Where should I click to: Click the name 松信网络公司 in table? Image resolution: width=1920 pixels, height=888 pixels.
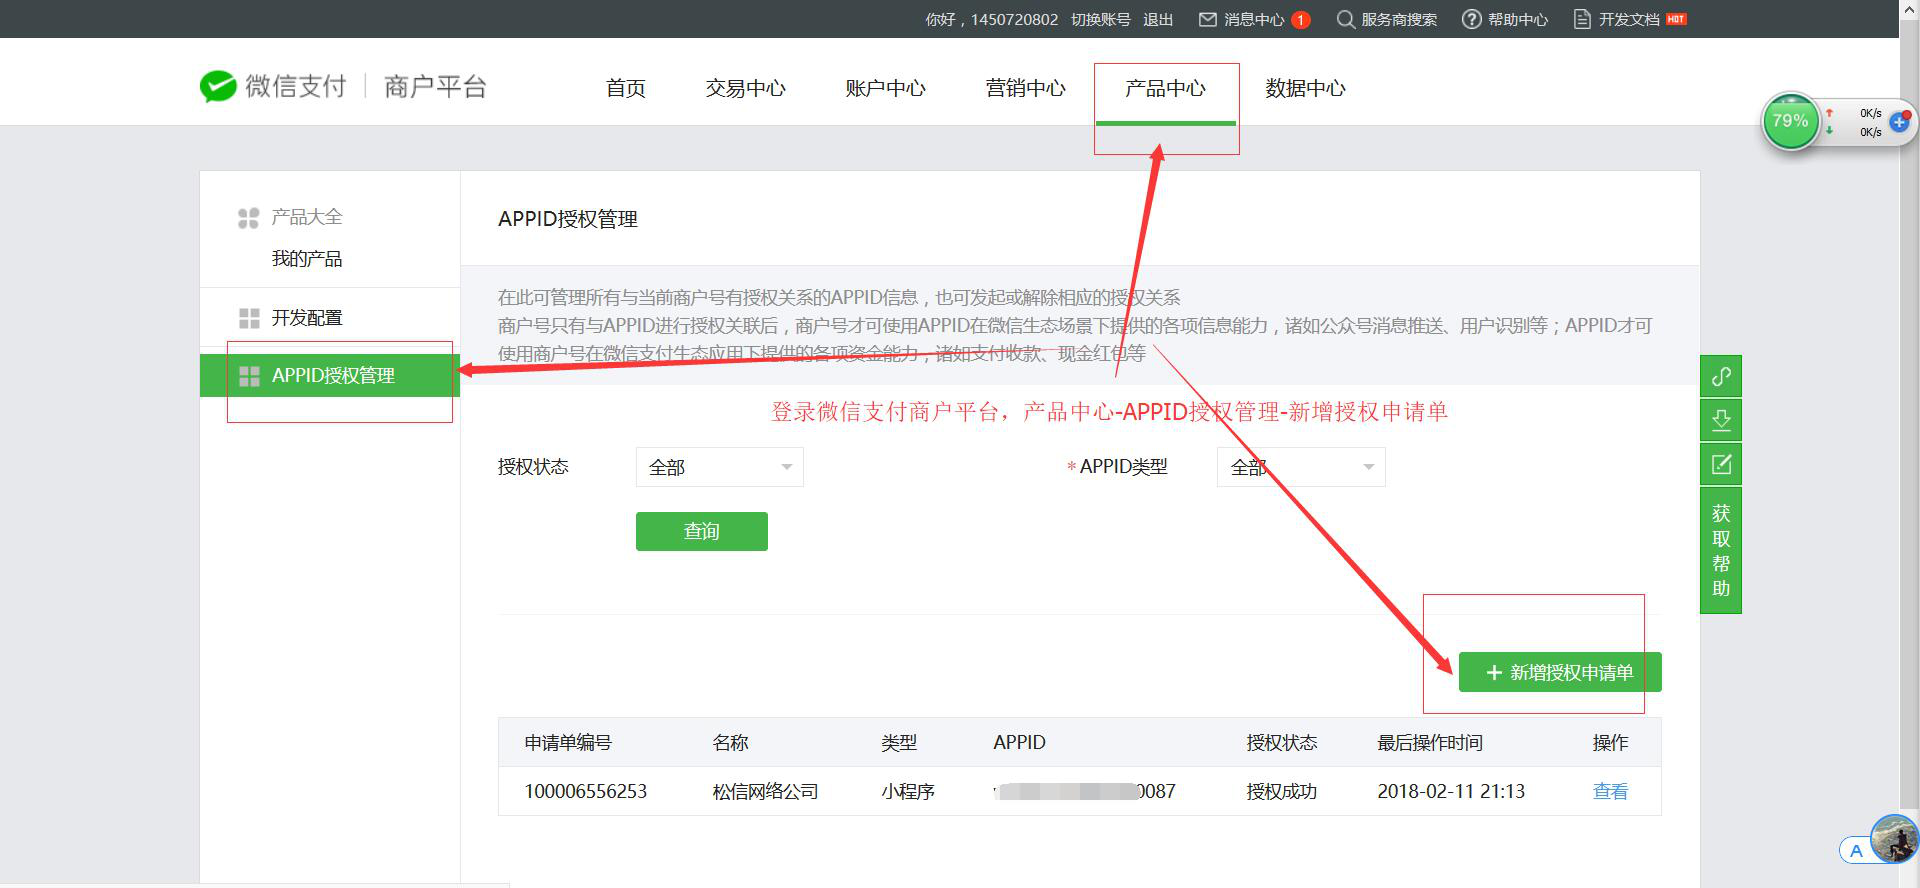coord(766,791)
